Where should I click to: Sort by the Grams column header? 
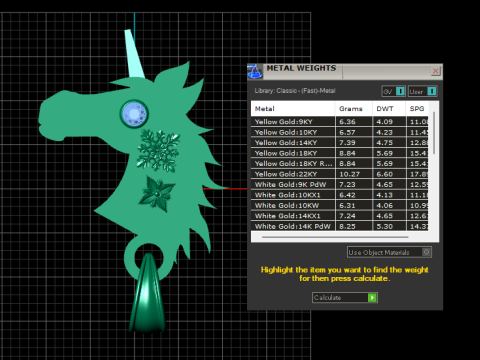coord(353,109)
